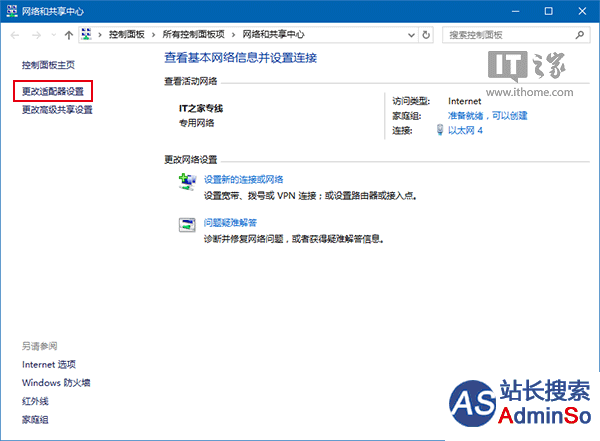Click the new connection setup icon
600x441 pixels.
click(187, 182)
